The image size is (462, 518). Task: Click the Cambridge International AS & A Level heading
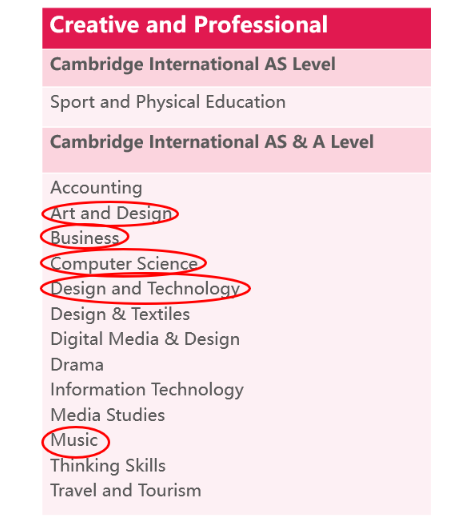212,142
